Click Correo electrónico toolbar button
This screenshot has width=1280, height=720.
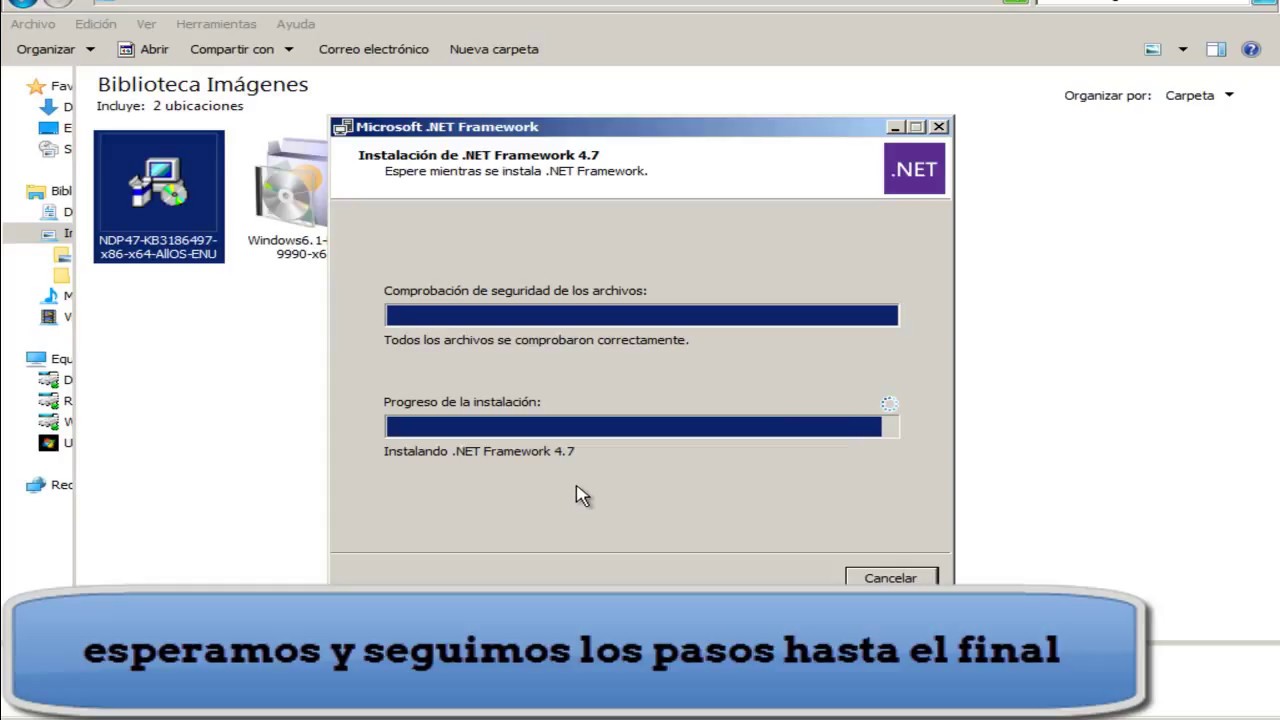tap(373, 49)
